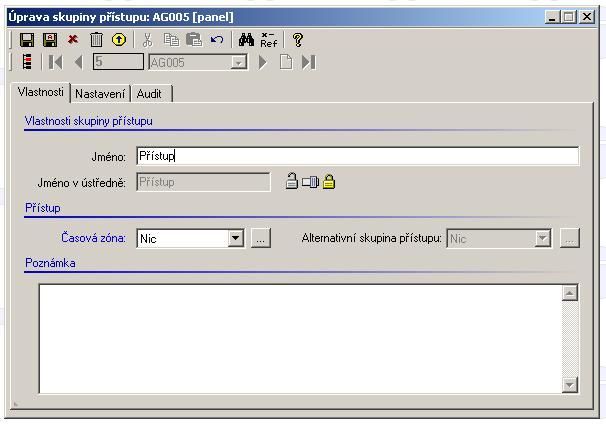Viewport: 606px width, 432px height.
Task: Click the panel icon between the padlocks
Action: click(310, 182)
